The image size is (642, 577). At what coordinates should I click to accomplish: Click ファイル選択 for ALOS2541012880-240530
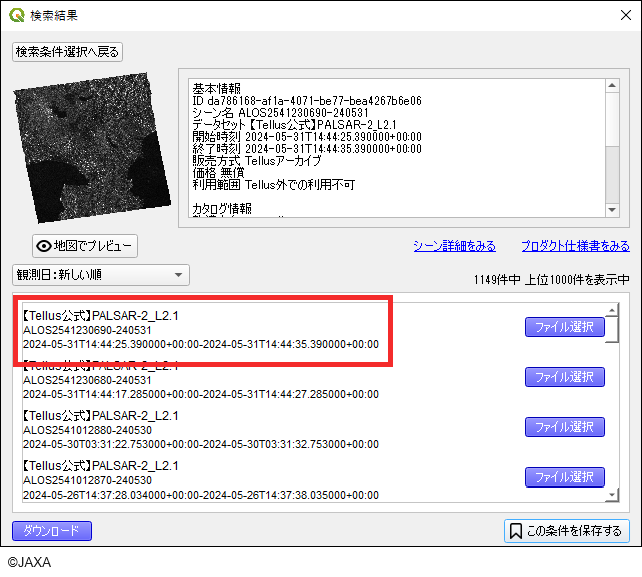pyautogui.click(x=565, y=427)
